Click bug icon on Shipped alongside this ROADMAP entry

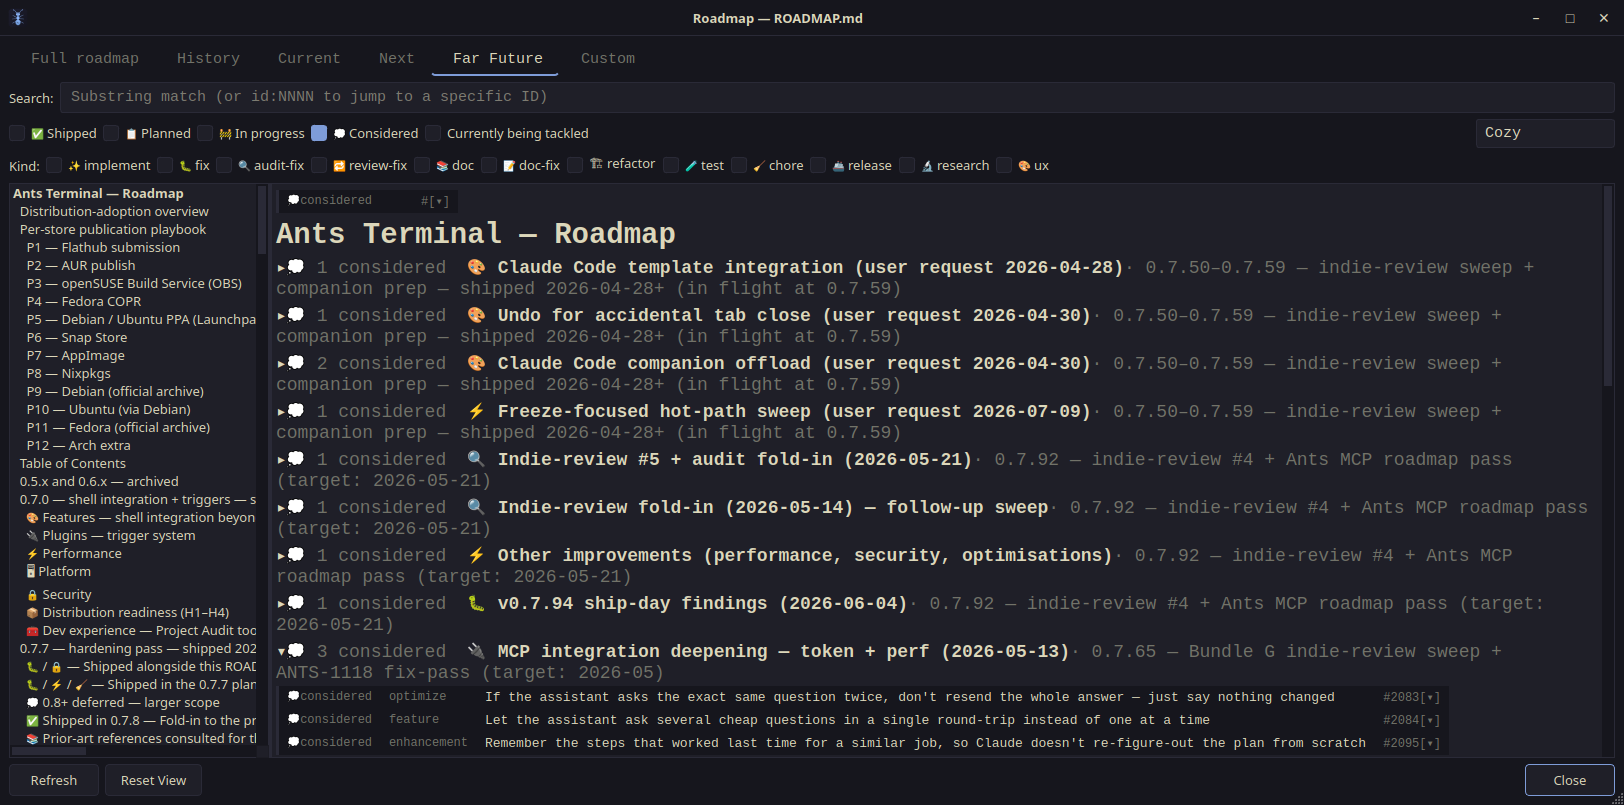[32, 667]
